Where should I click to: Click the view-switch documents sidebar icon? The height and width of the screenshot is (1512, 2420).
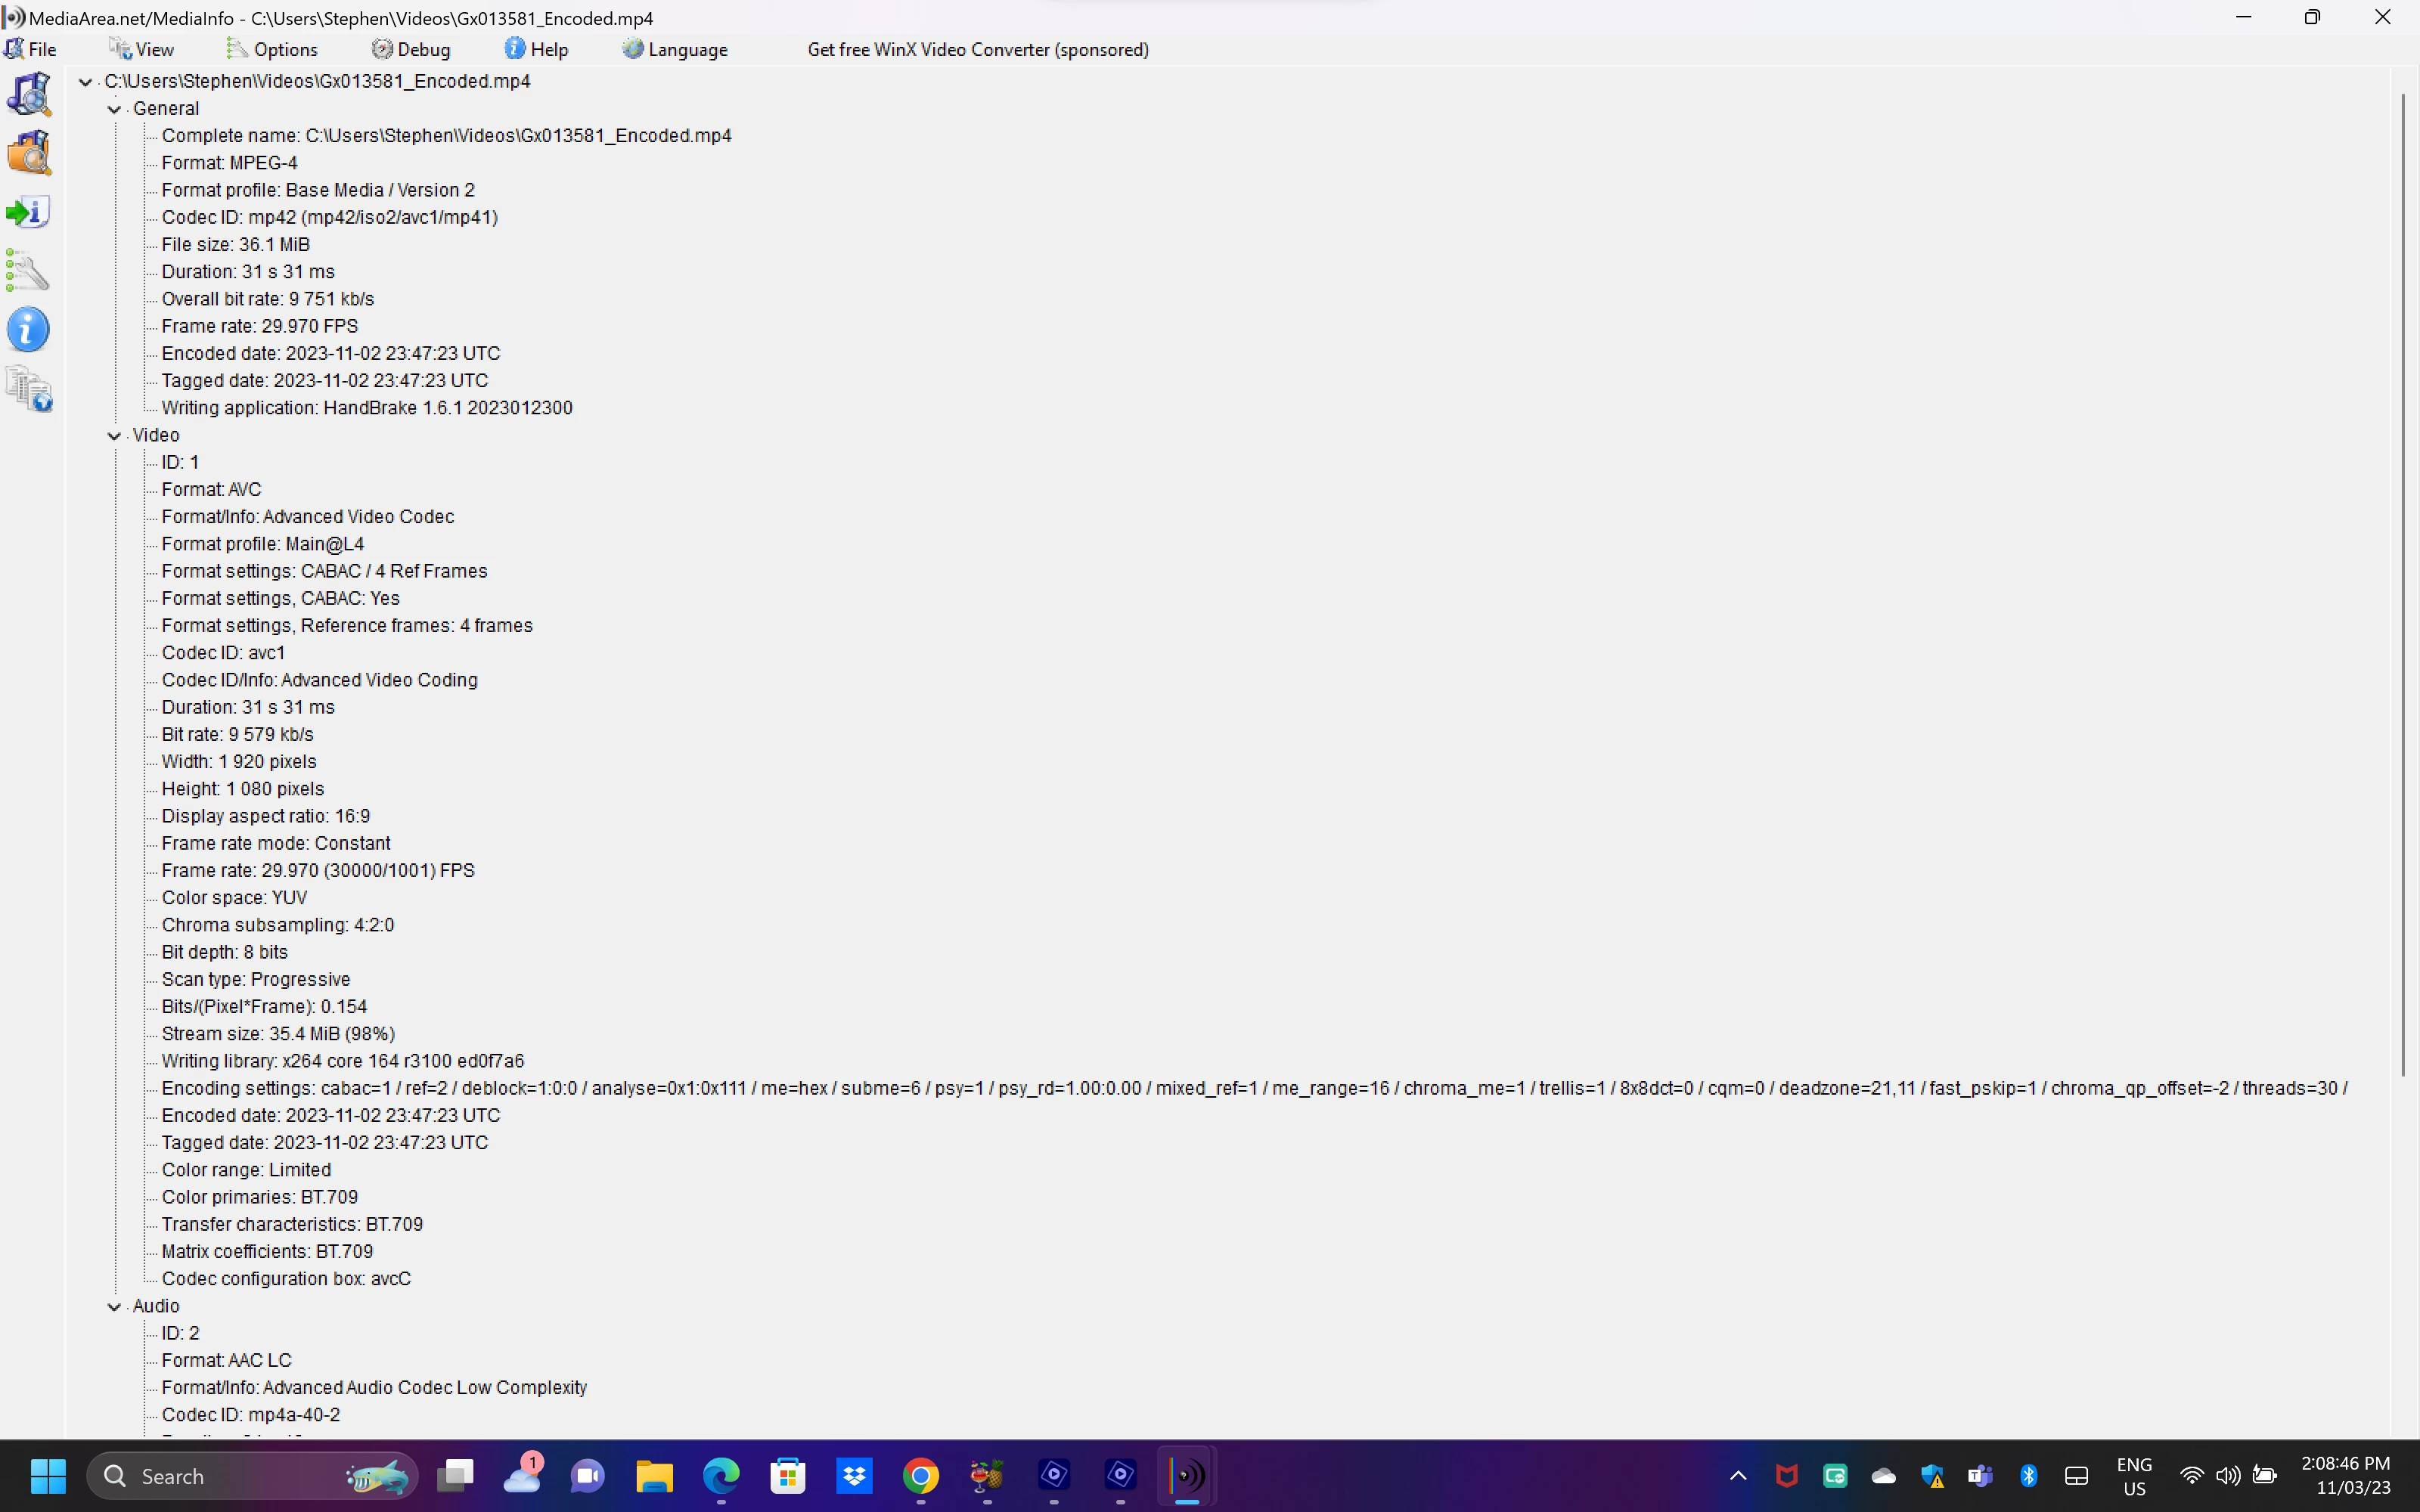point(29,390)
